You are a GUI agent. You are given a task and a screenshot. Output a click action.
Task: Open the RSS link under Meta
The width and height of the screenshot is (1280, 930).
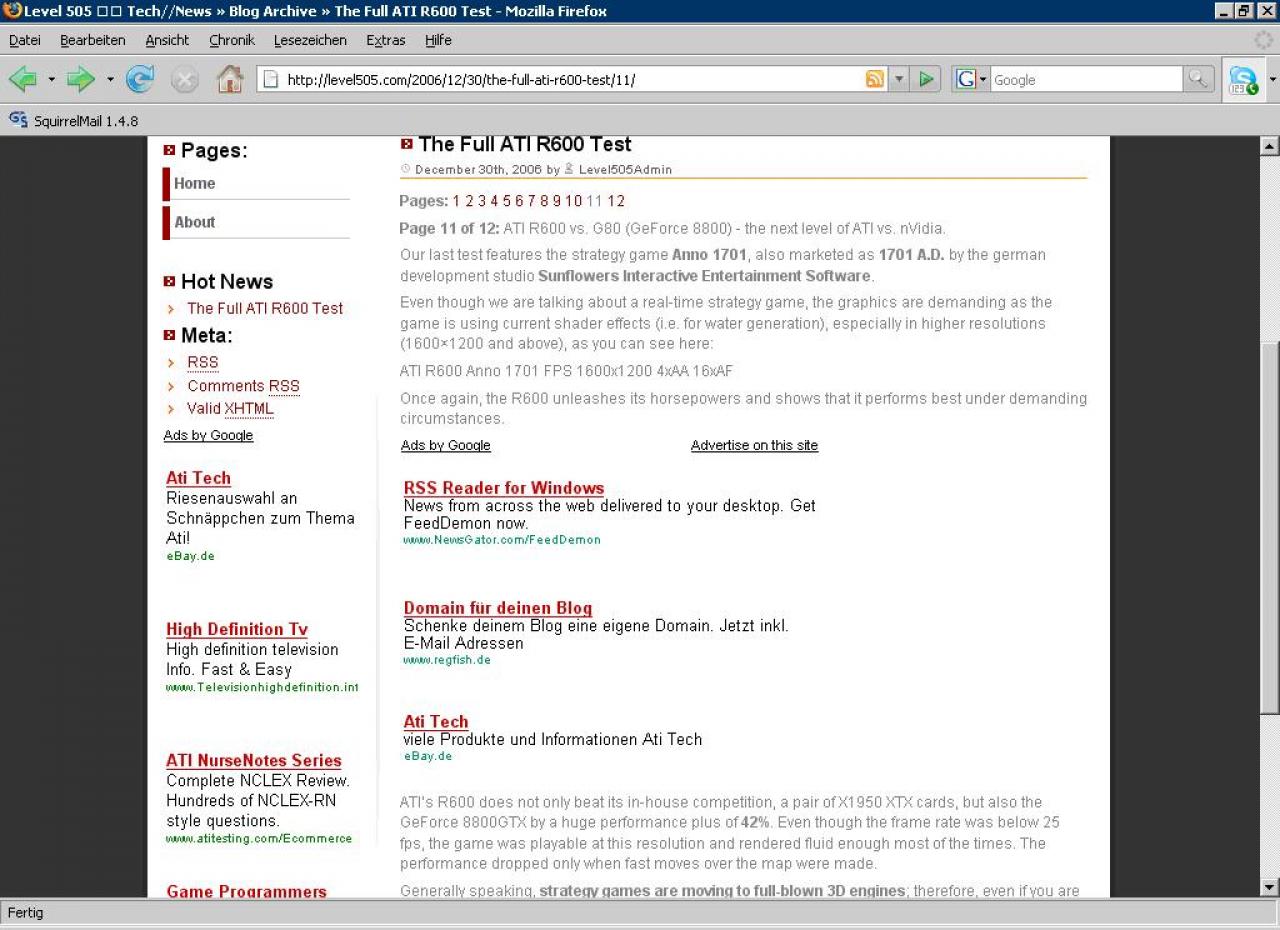pos(203,362)
